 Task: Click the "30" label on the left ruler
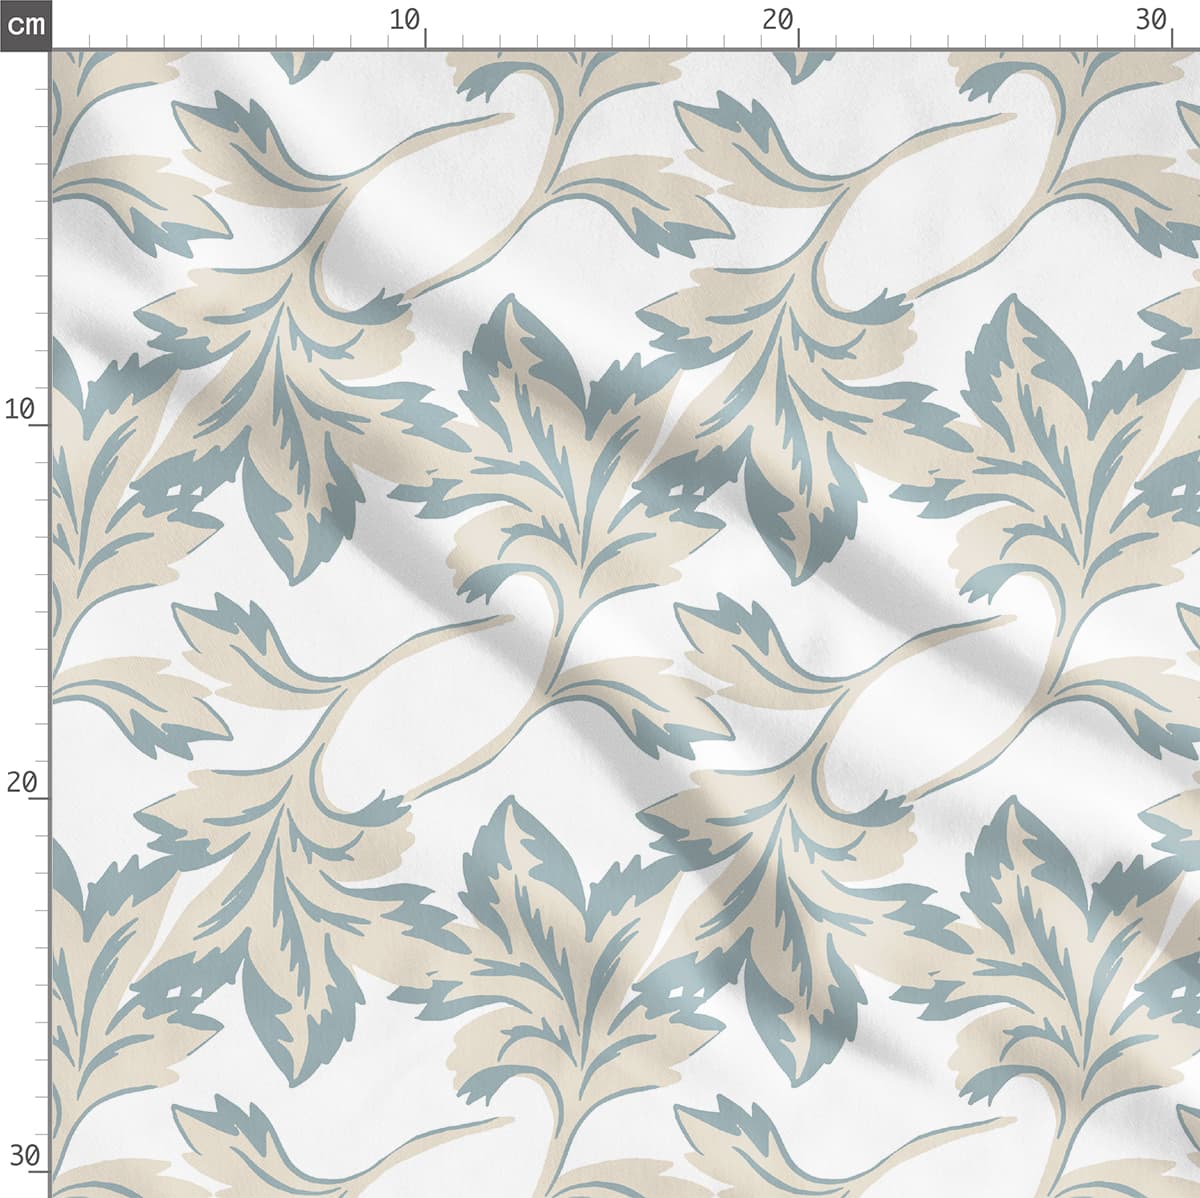pos(20,1156)
